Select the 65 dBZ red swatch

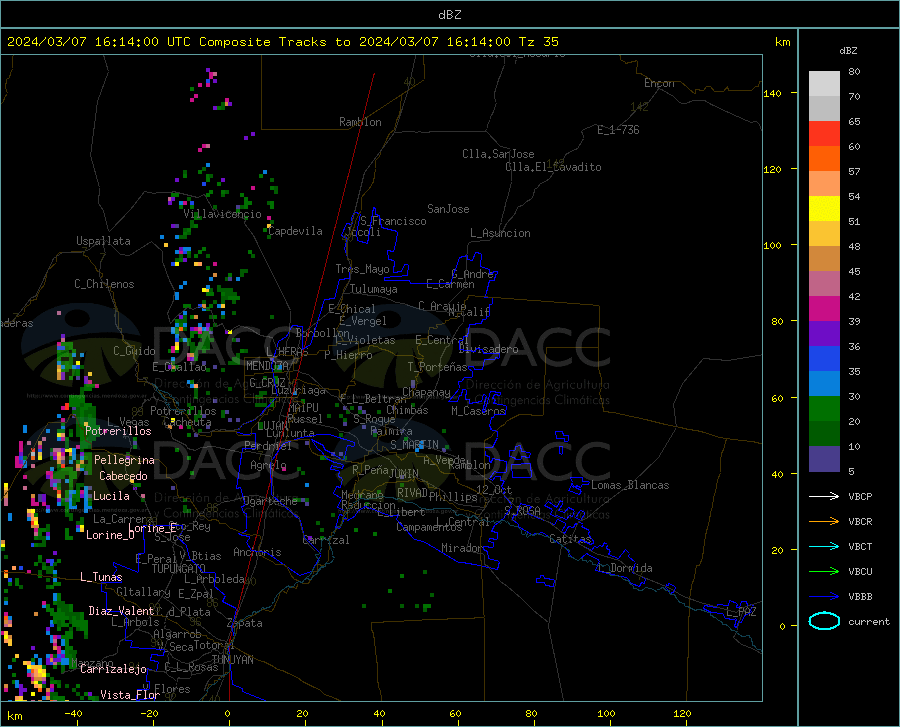pyautogui.click(x=824, y=134)
